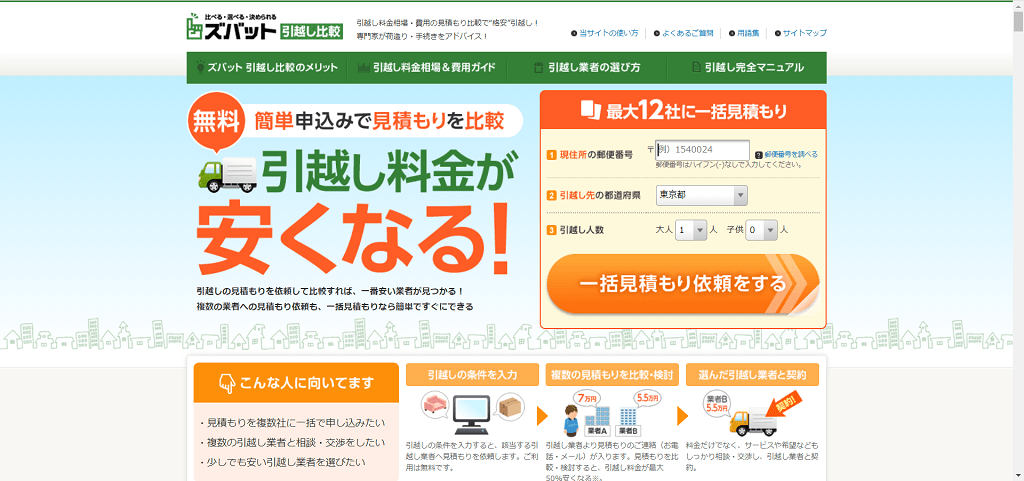This screenshot has height=481, width=1024.
Task: Click orange arrow after 引越しの条件を入力 step
Action: [542, 416]
